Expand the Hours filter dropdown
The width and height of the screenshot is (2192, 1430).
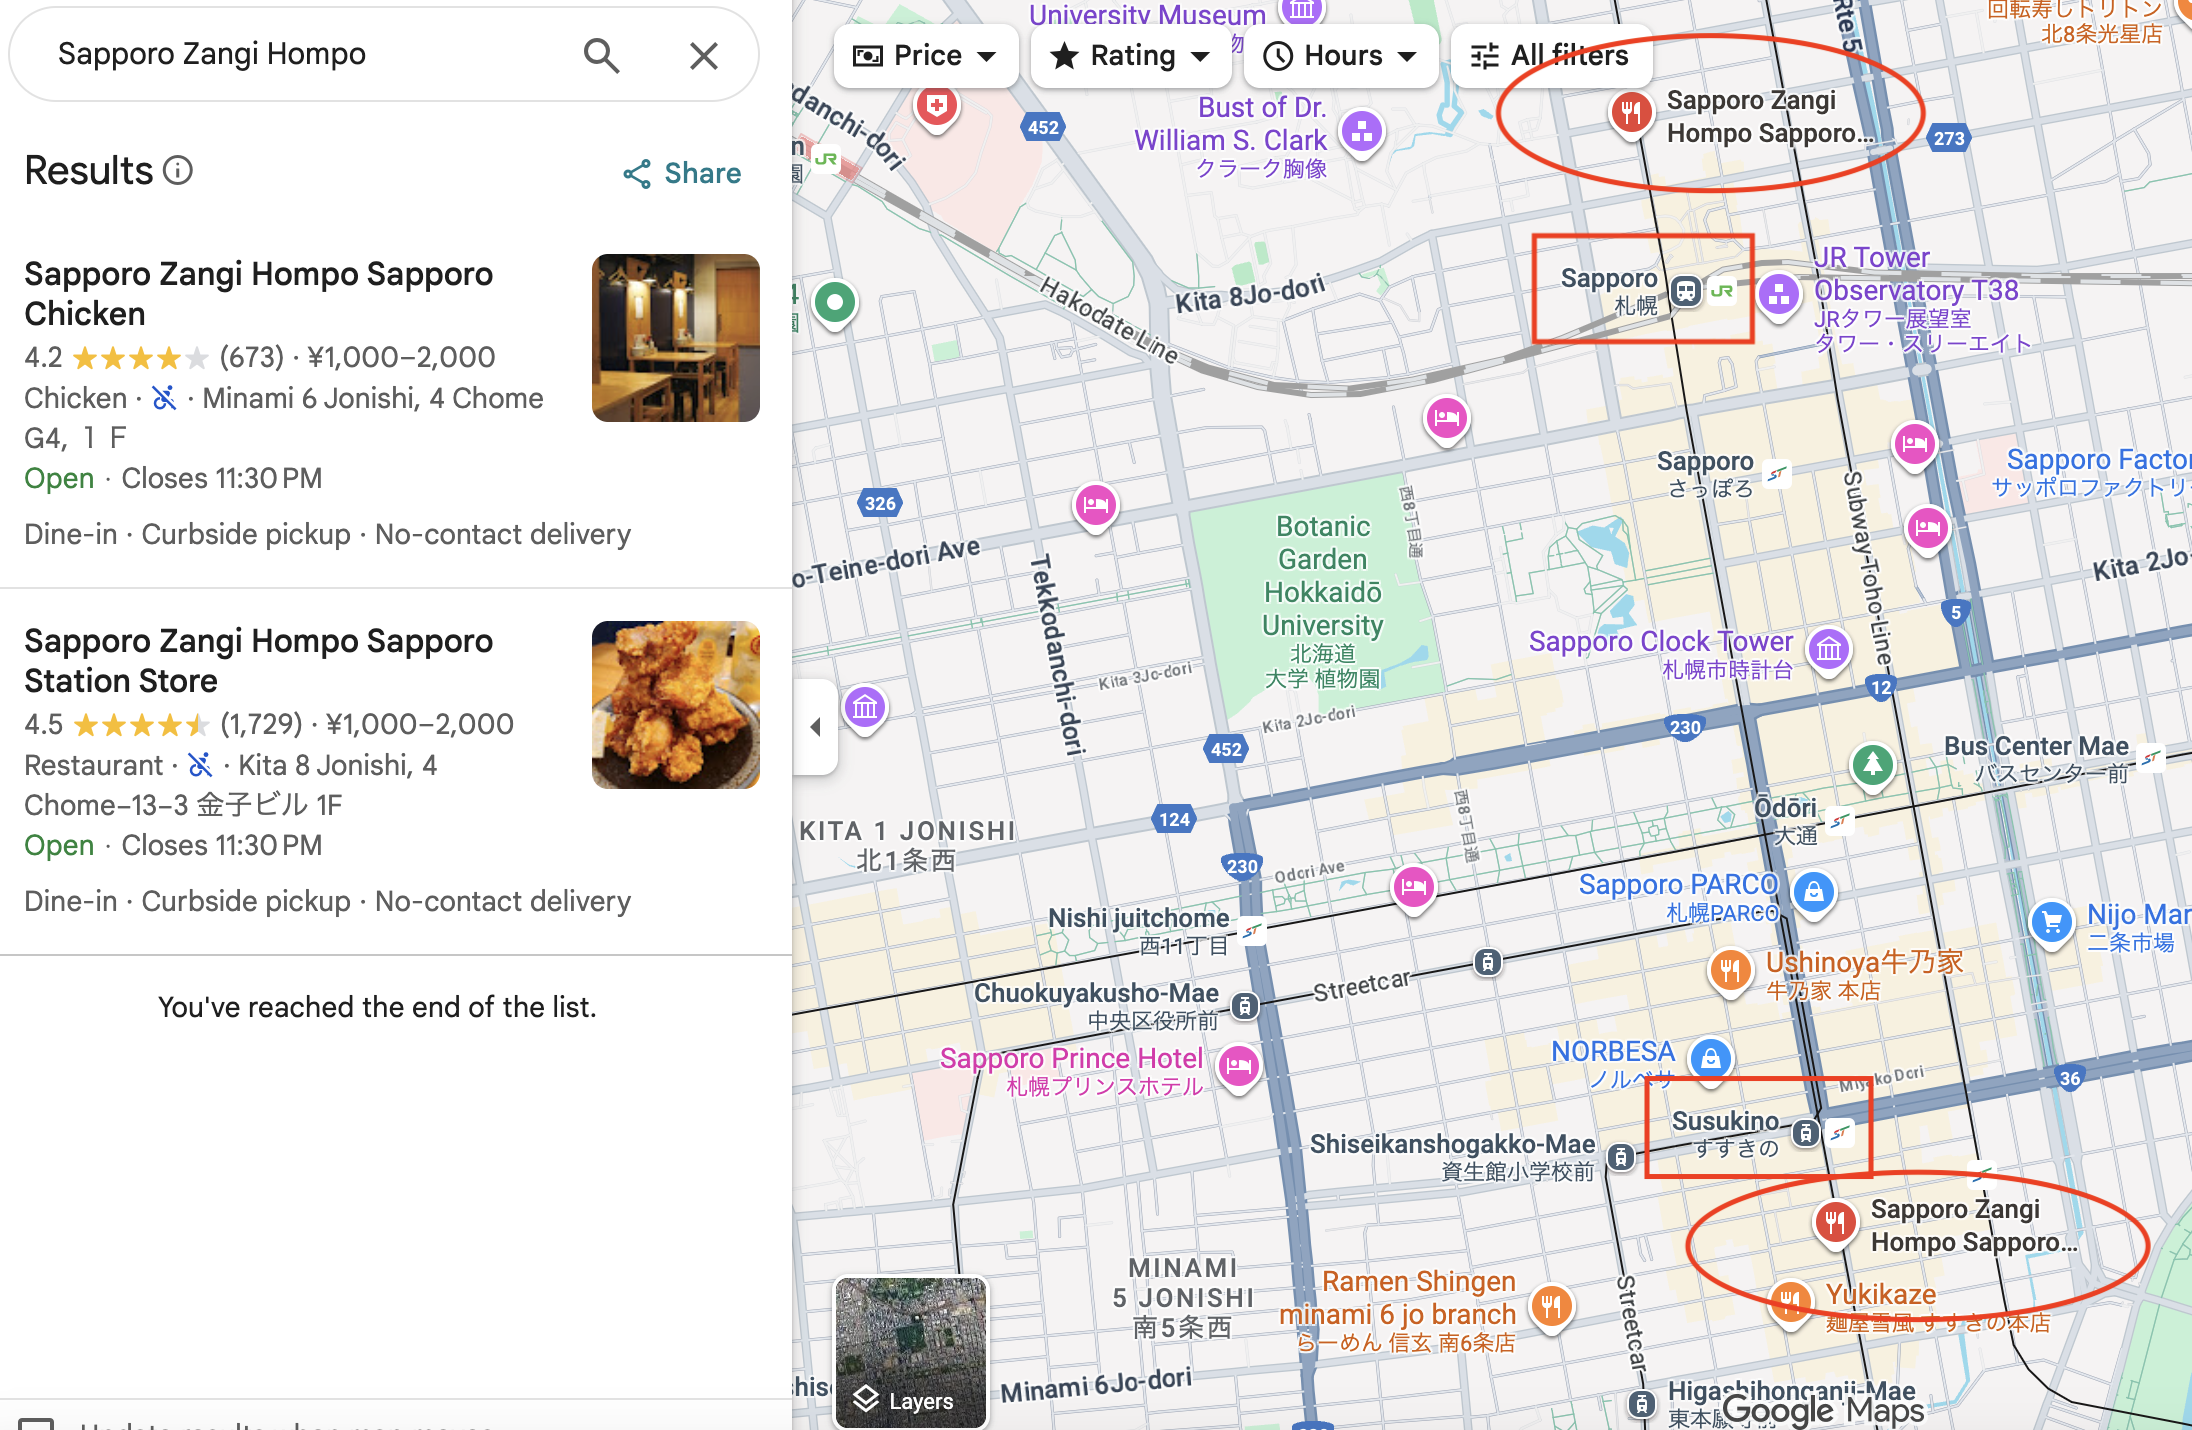(x=1340, y=56)
